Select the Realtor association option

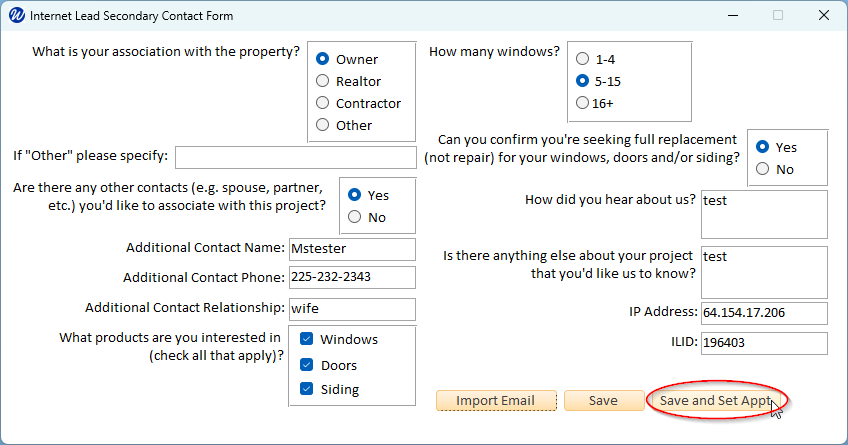click(323, 81)
